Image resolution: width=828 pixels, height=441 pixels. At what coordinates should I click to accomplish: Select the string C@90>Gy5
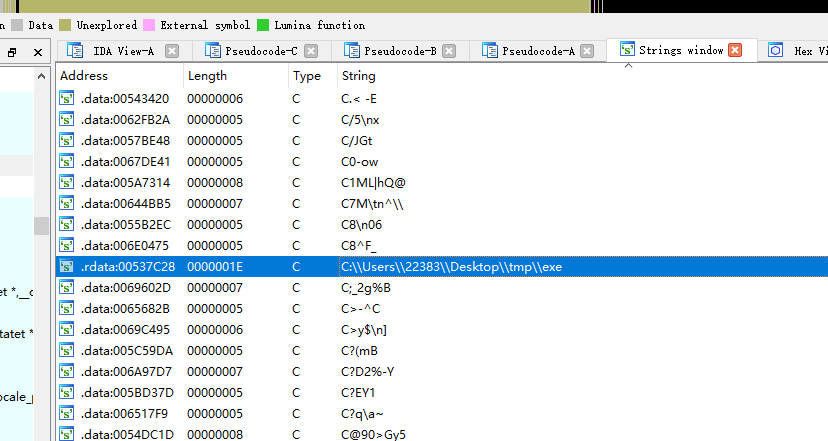[x=373, y=434]
